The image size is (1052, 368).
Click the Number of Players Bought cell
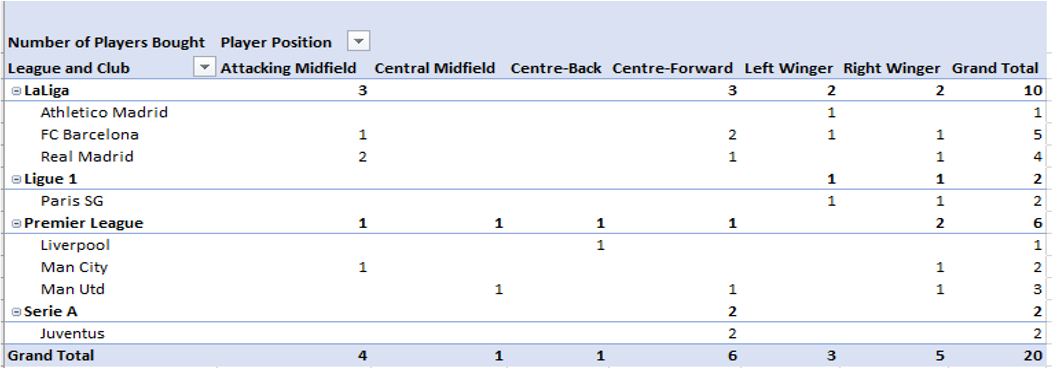tap(106, 42)
